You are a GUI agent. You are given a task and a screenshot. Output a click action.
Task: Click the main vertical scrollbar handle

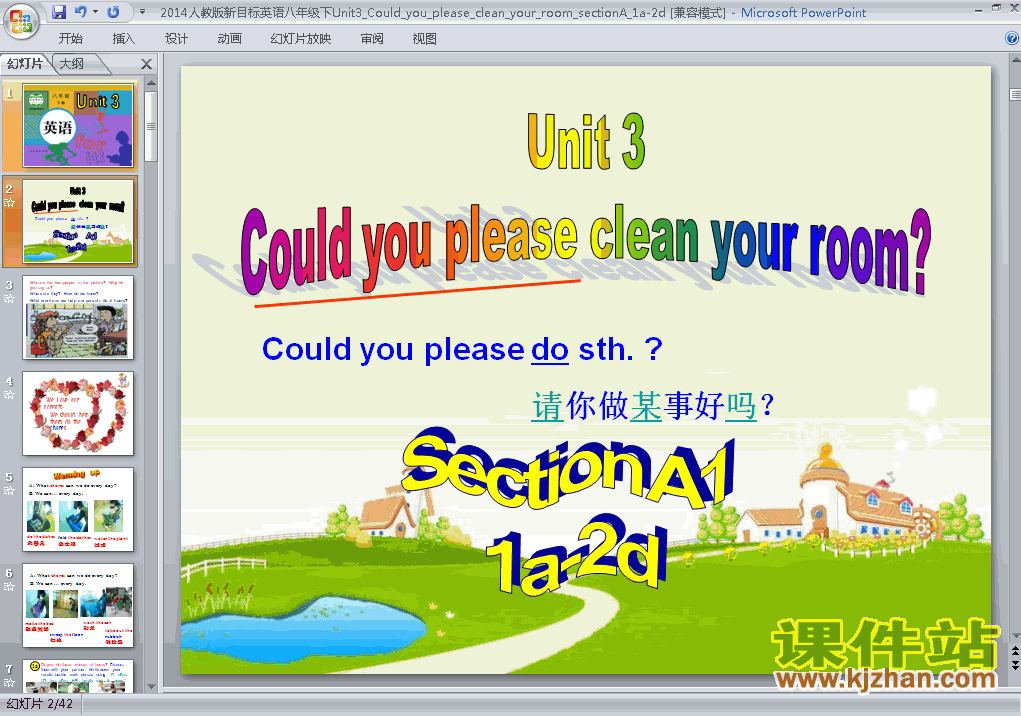(1015, 95)
